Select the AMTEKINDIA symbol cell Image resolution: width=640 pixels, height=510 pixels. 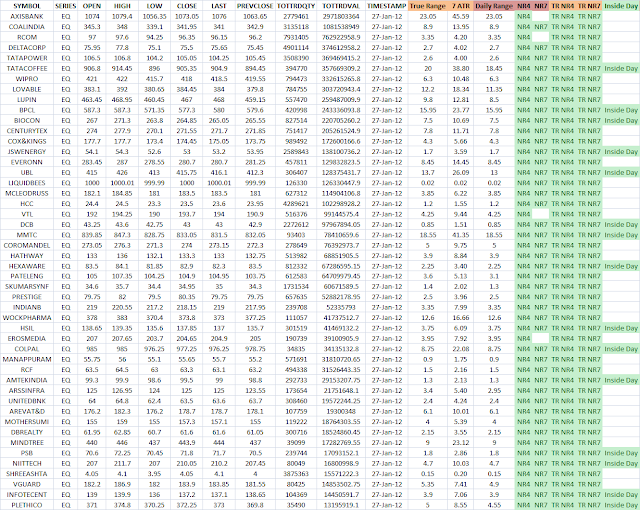[x=27, y=380]
